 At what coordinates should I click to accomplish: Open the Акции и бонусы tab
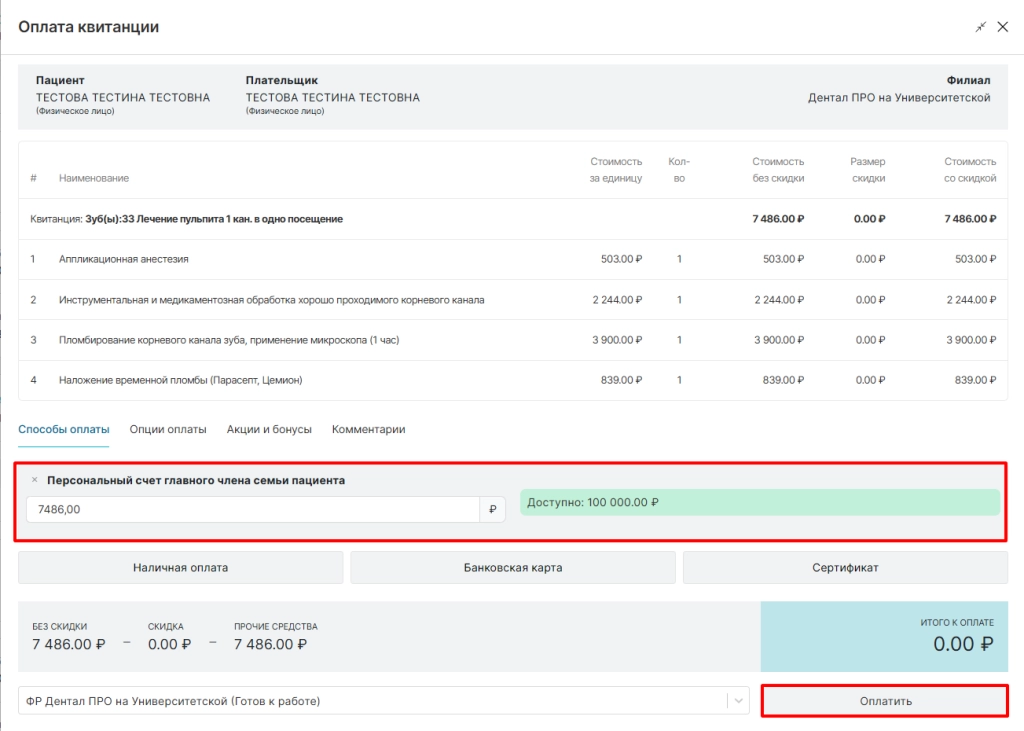(x=269, y=429)
